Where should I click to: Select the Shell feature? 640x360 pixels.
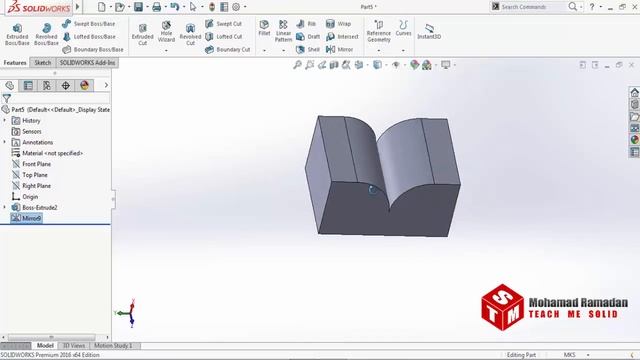click(308, 49)
